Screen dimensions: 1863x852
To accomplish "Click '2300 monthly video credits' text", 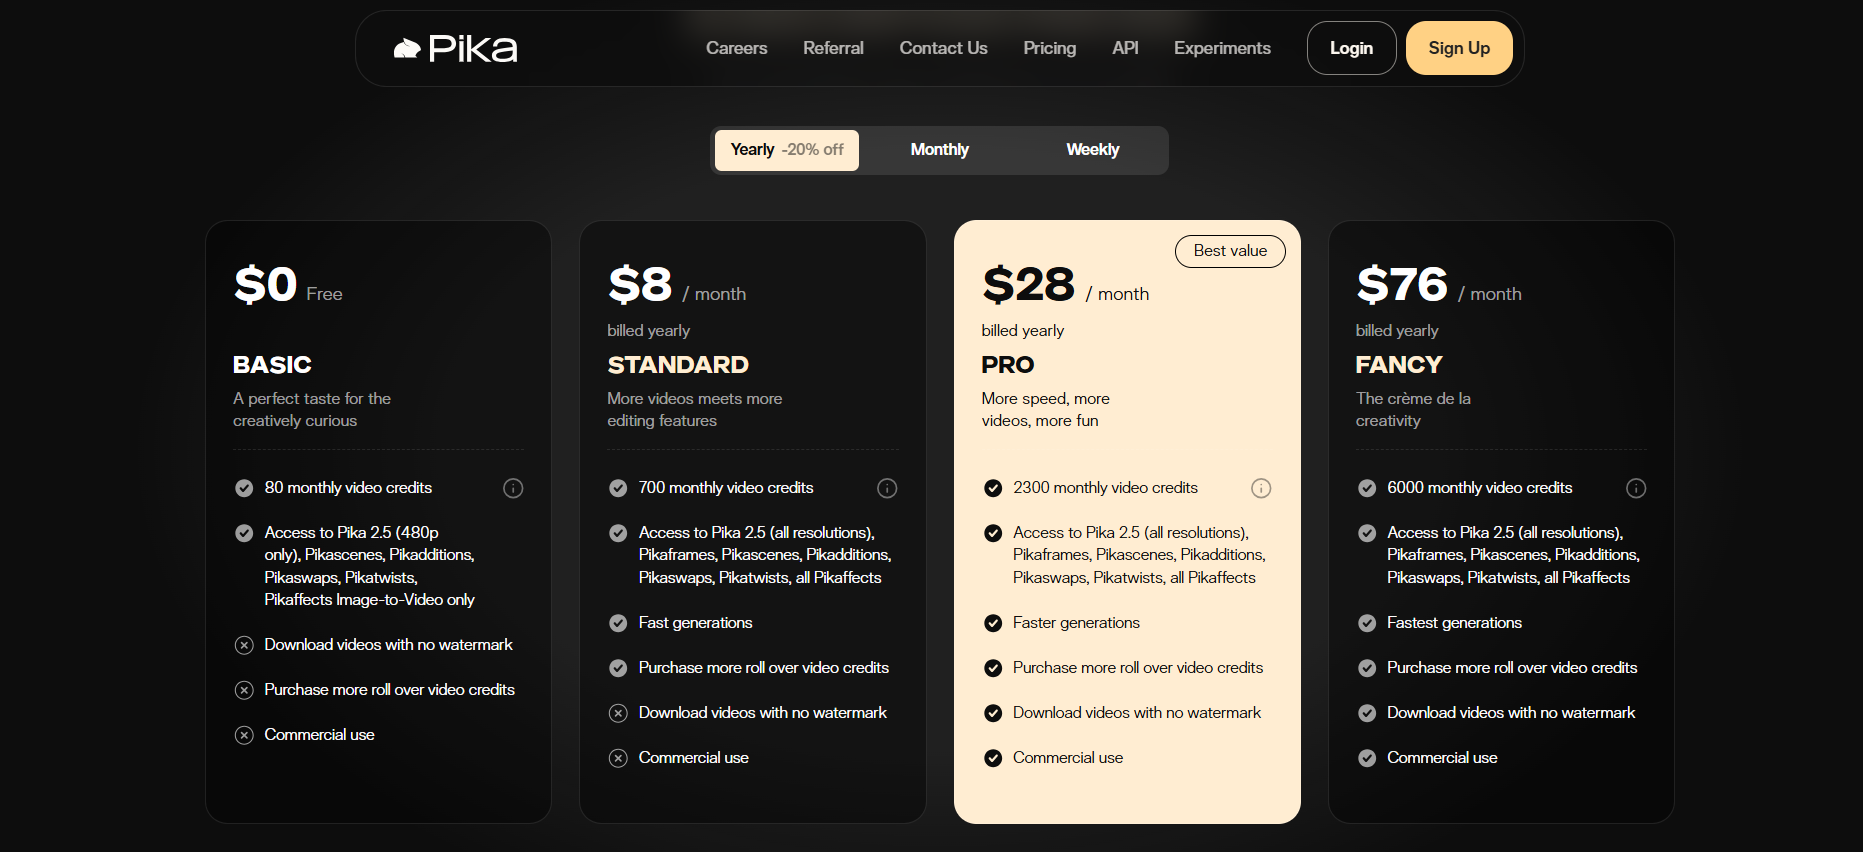I will click(x=1105, y=488).
